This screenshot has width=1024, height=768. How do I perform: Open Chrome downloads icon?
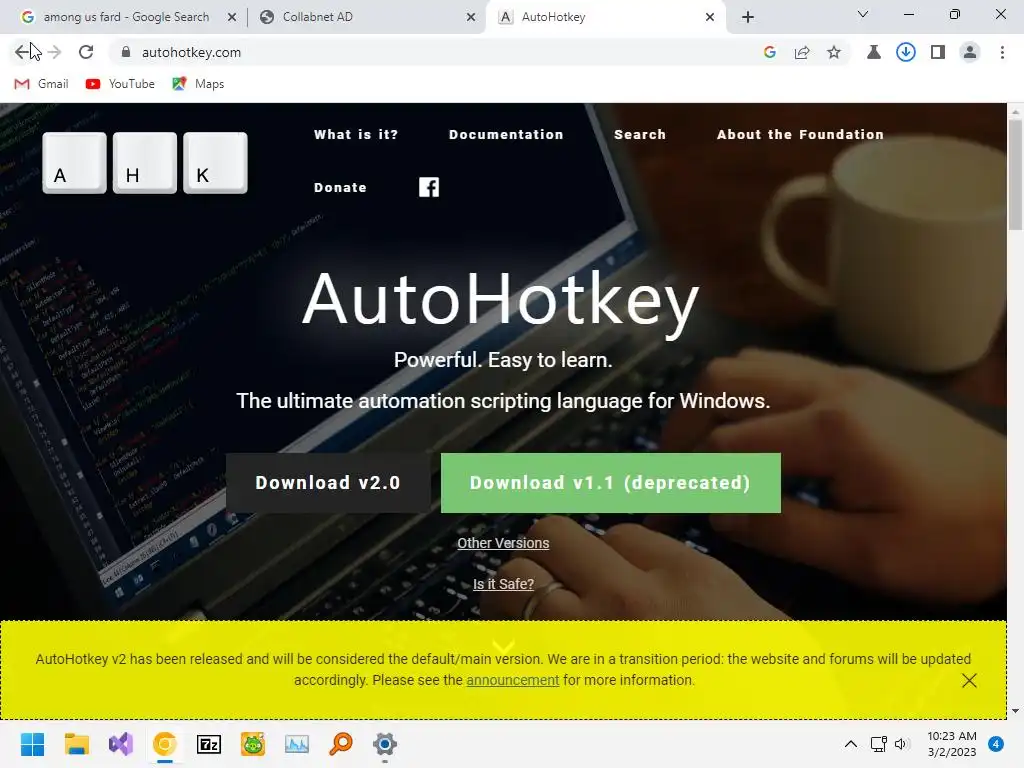click(906, 52)
